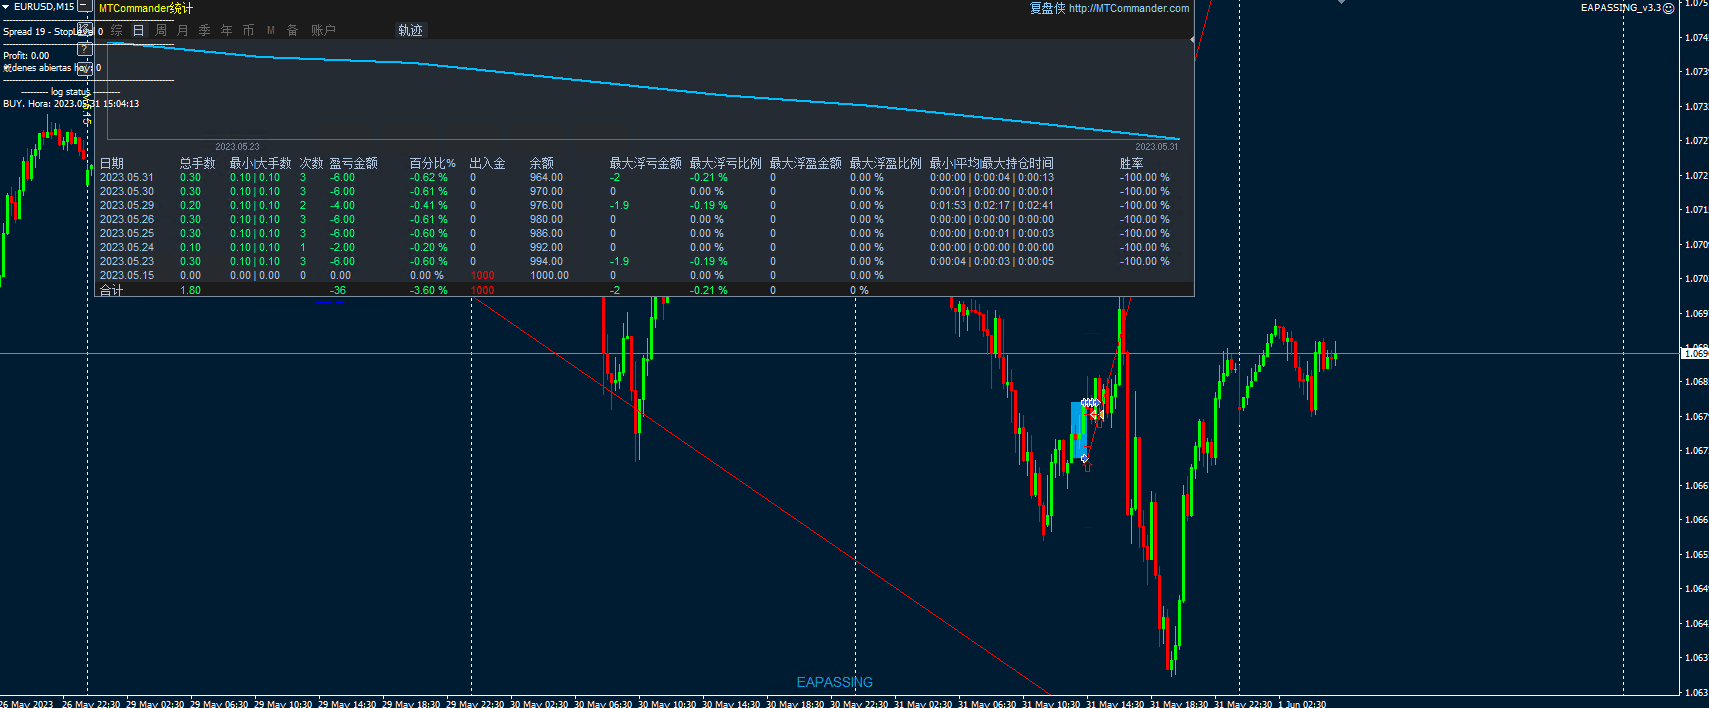The image size is (1709, 708).
Task: Click the white diamond marker at chart top
Action: [x=1341, y=2]
